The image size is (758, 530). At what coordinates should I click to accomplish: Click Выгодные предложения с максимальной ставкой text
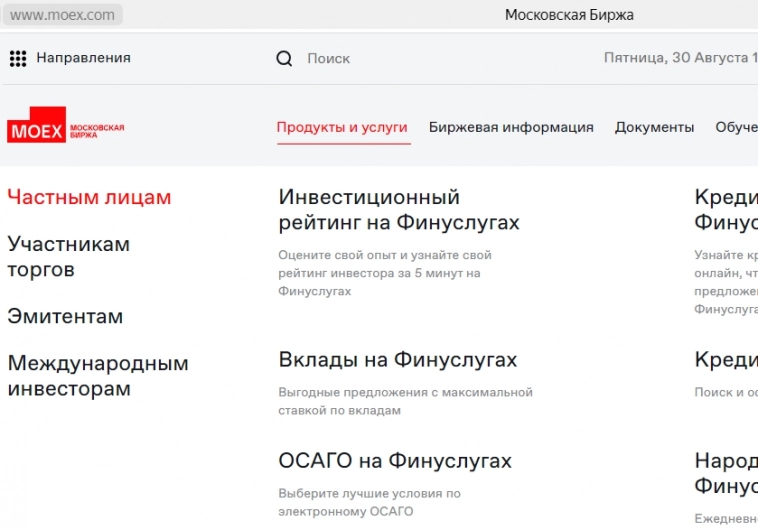(x=406, y=401)
